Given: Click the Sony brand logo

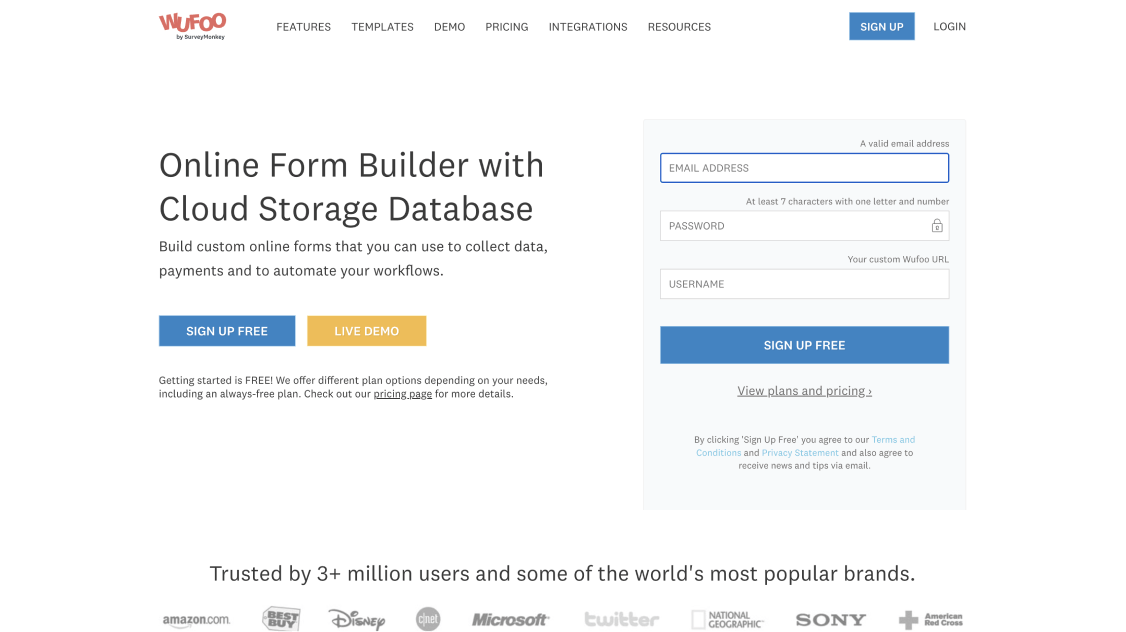Looking at the screenshot, I should pyautogui.click(x=831, y=620).
